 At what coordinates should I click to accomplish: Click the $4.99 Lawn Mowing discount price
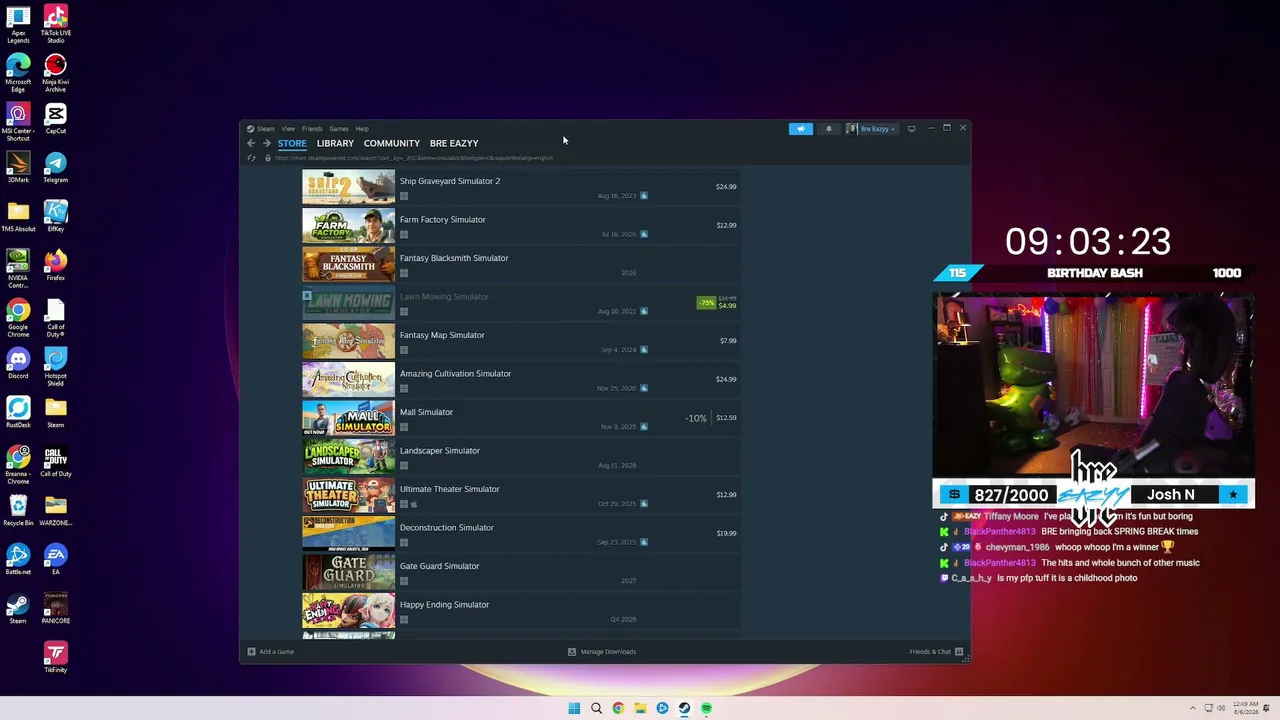pos(727,306)
